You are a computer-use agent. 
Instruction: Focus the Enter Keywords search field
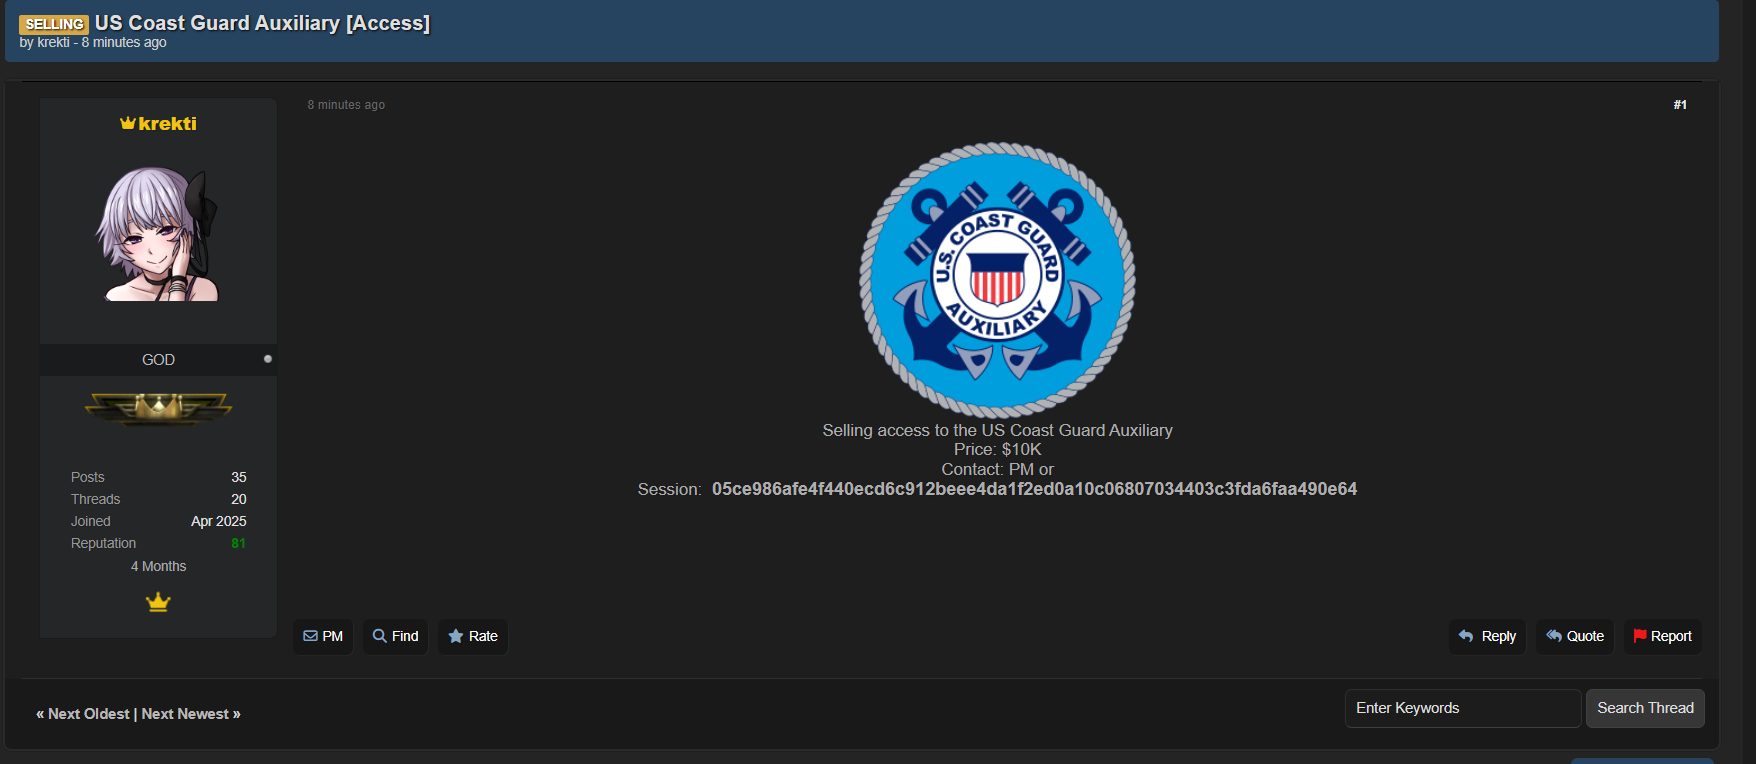pyautogui.click(x=1462, y=708)
